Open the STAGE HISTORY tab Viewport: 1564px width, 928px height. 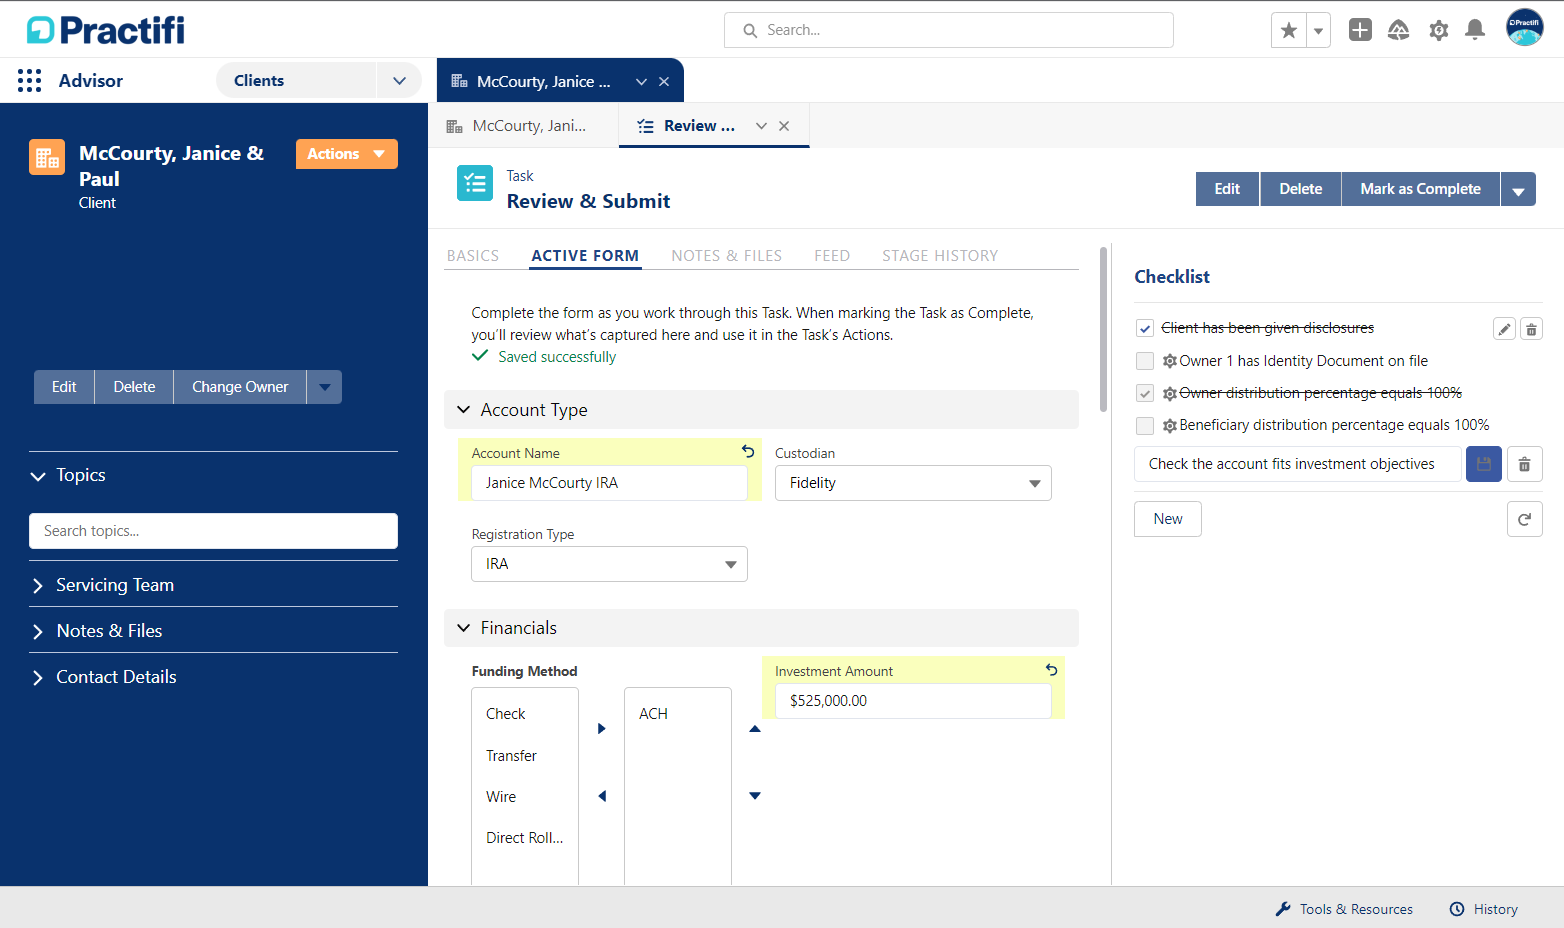tap(940, 256)
